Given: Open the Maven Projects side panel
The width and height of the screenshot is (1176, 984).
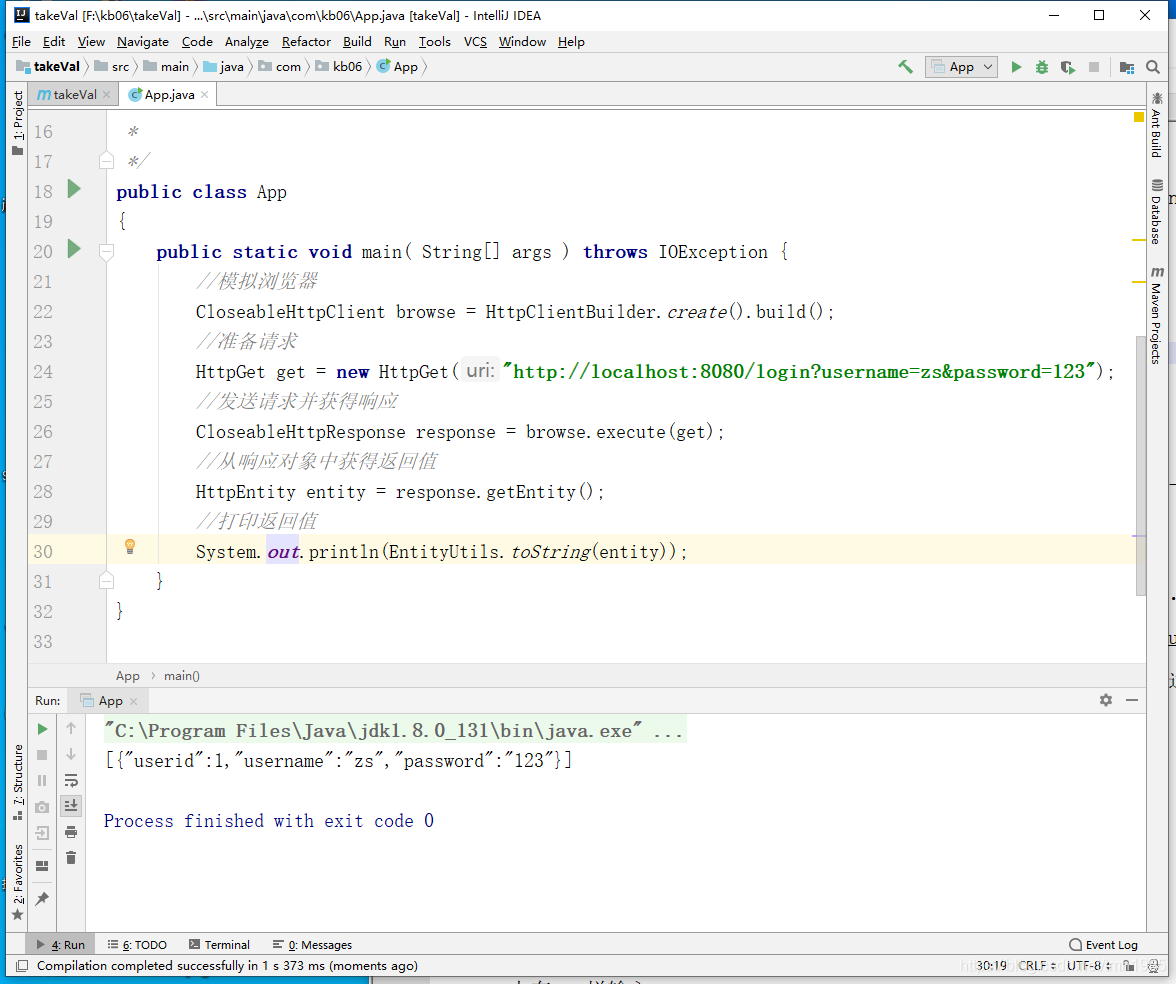Looking at the screenshot, I should (1156, 316).
